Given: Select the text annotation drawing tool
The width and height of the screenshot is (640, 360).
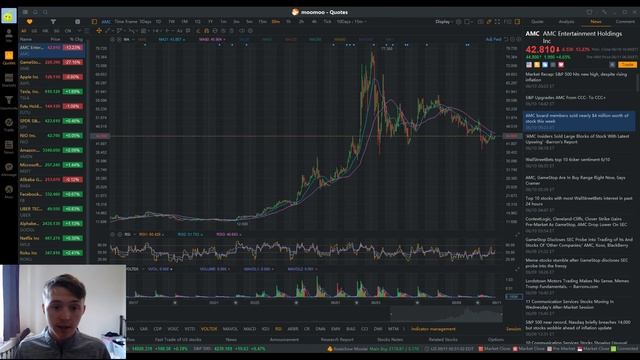Looking at the screenshot, I should tap(180, 31).
